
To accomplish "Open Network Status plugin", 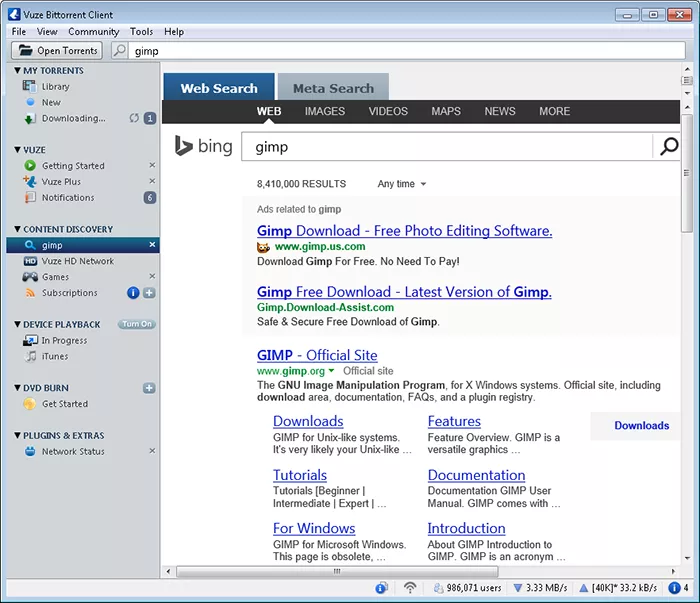I will tap(73, 451).
